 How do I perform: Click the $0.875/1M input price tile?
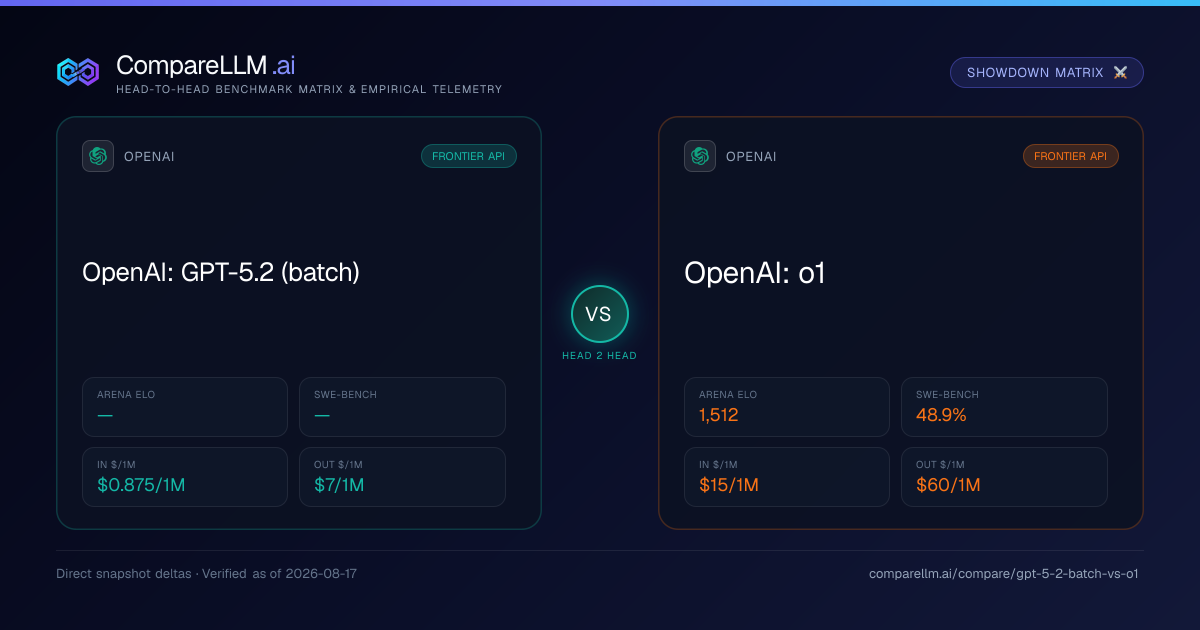tap(185, 477)
